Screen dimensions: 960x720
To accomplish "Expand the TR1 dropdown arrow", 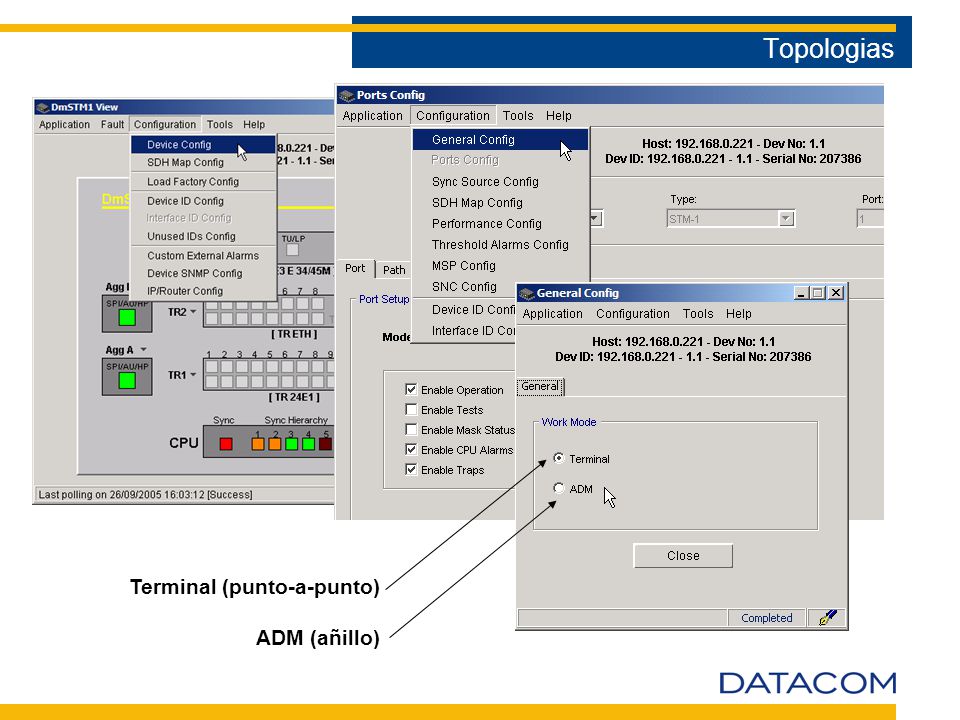I will coord(193,375).
